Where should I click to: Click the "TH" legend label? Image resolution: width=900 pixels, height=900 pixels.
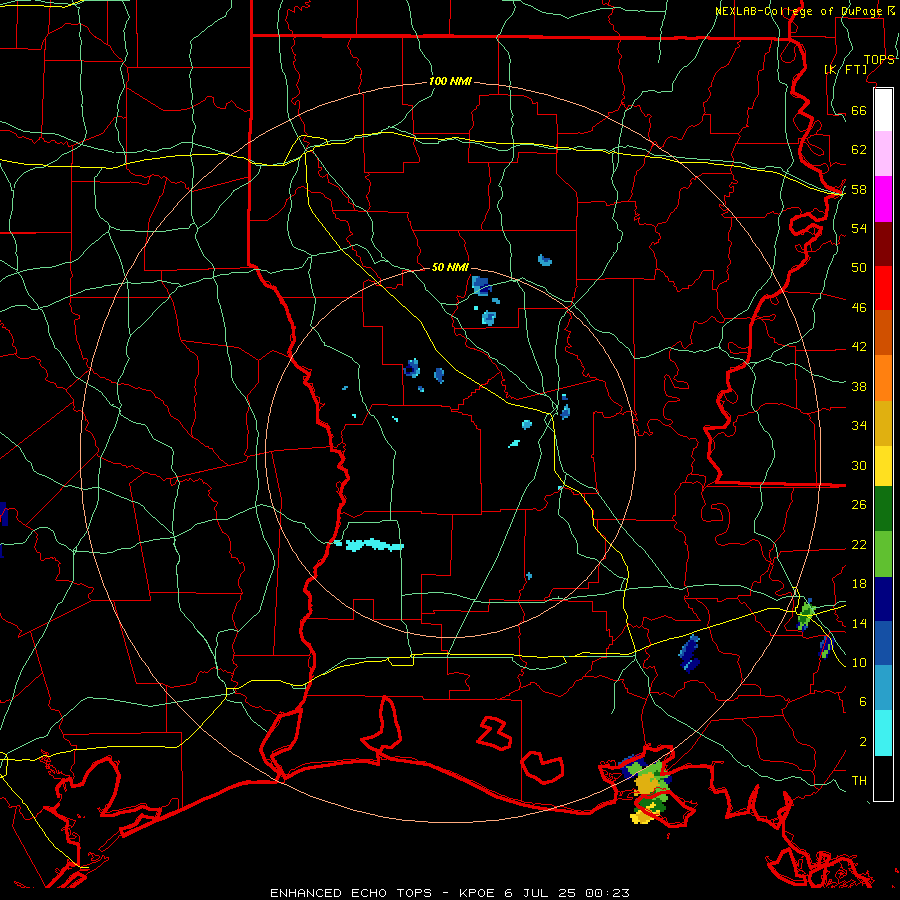point(859,781)
